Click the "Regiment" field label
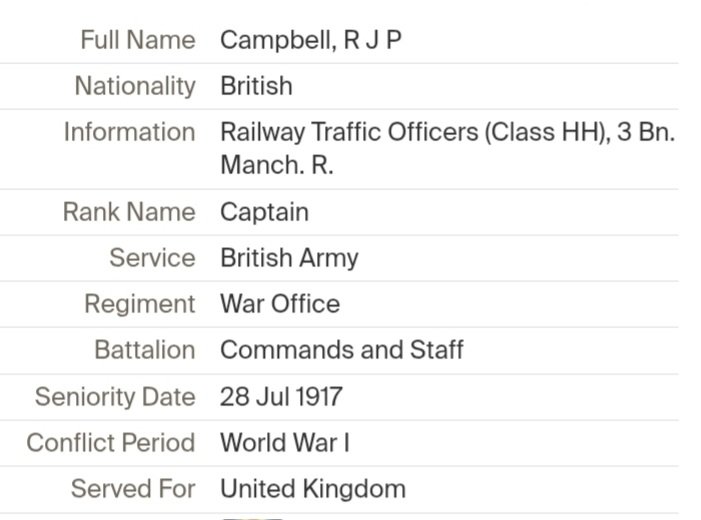 pos(140,304)
